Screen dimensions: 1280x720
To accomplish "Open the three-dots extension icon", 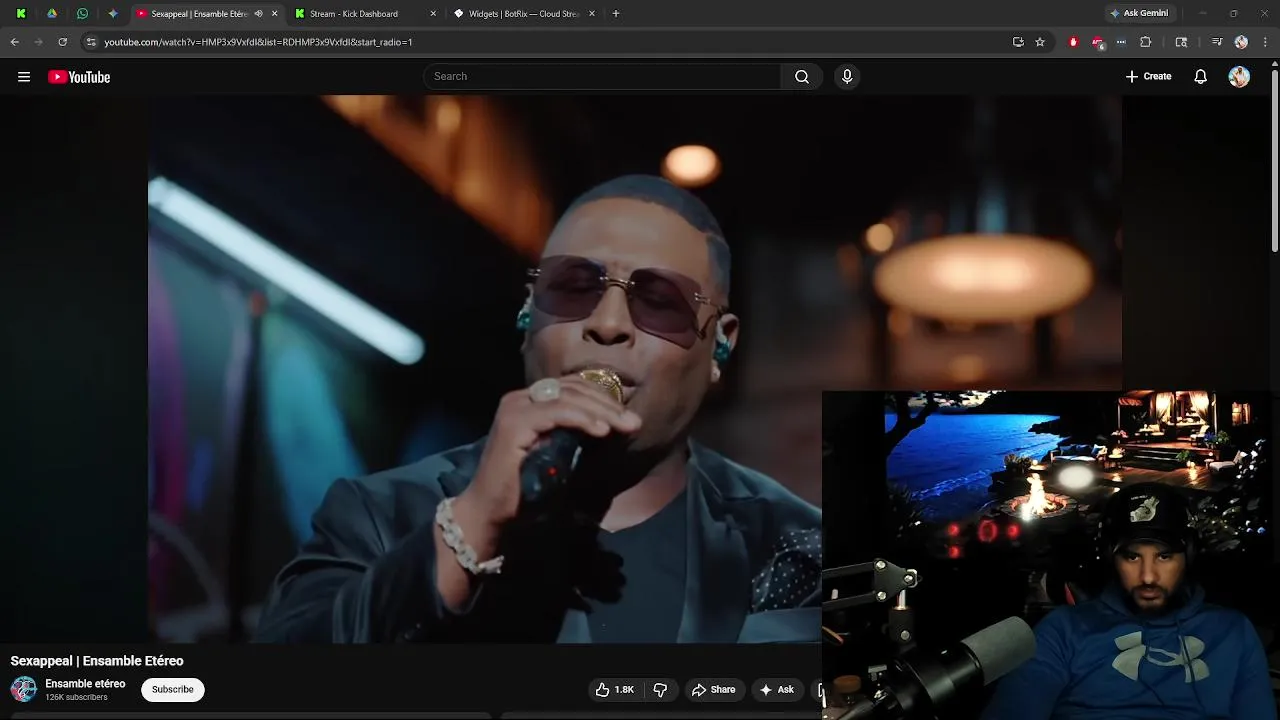I will (x=1121, y=42).
